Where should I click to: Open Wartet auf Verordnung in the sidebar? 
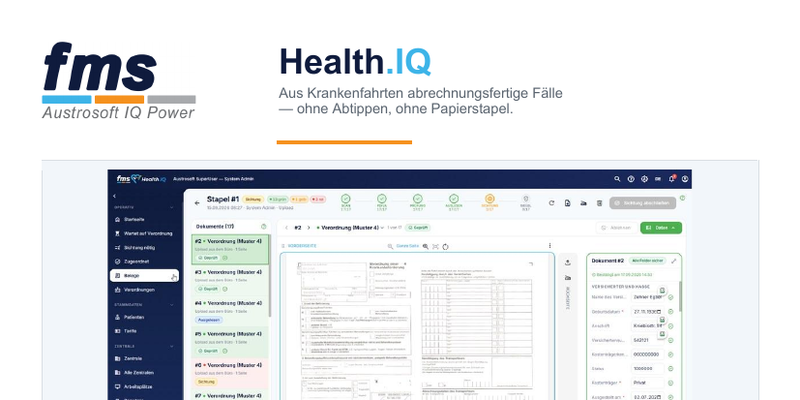pyautogui.click(x=144, y=234)
